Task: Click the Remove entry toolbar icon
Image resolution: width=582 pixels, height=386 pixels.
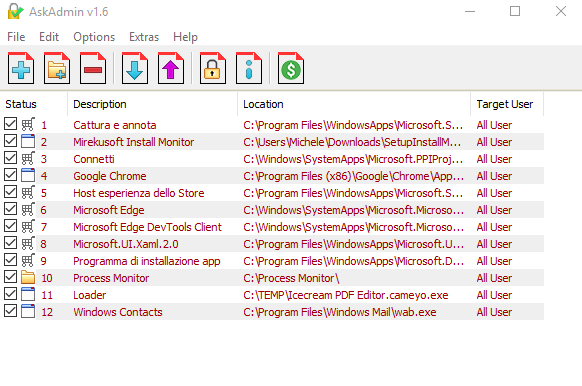Action: pos(93,68)
